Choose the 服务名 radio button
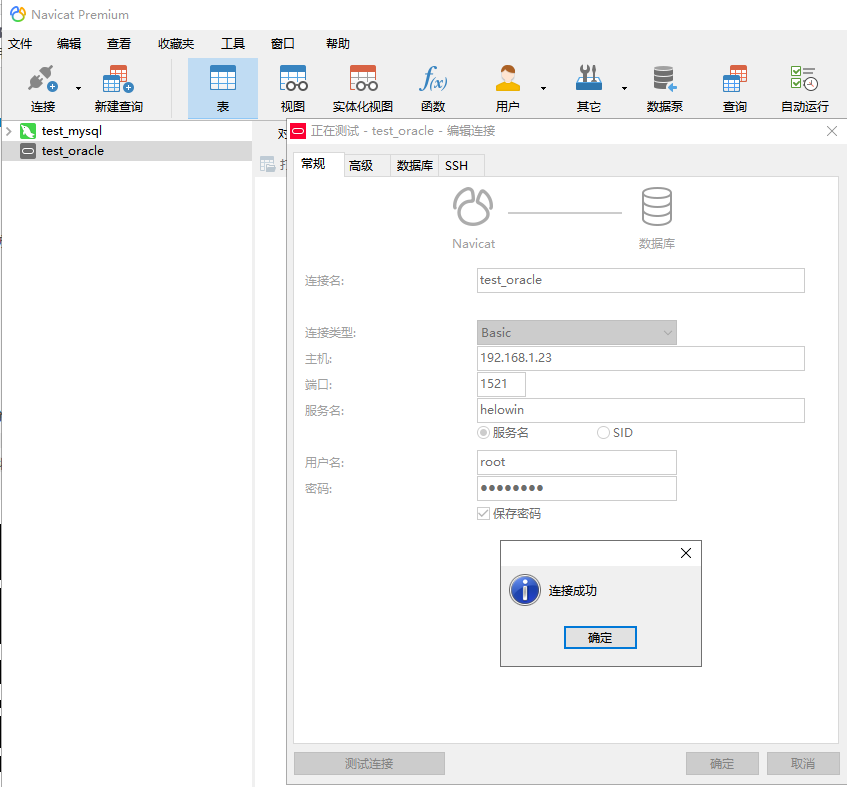This screenshot has height=787, width=847. [x=484, y=432]
